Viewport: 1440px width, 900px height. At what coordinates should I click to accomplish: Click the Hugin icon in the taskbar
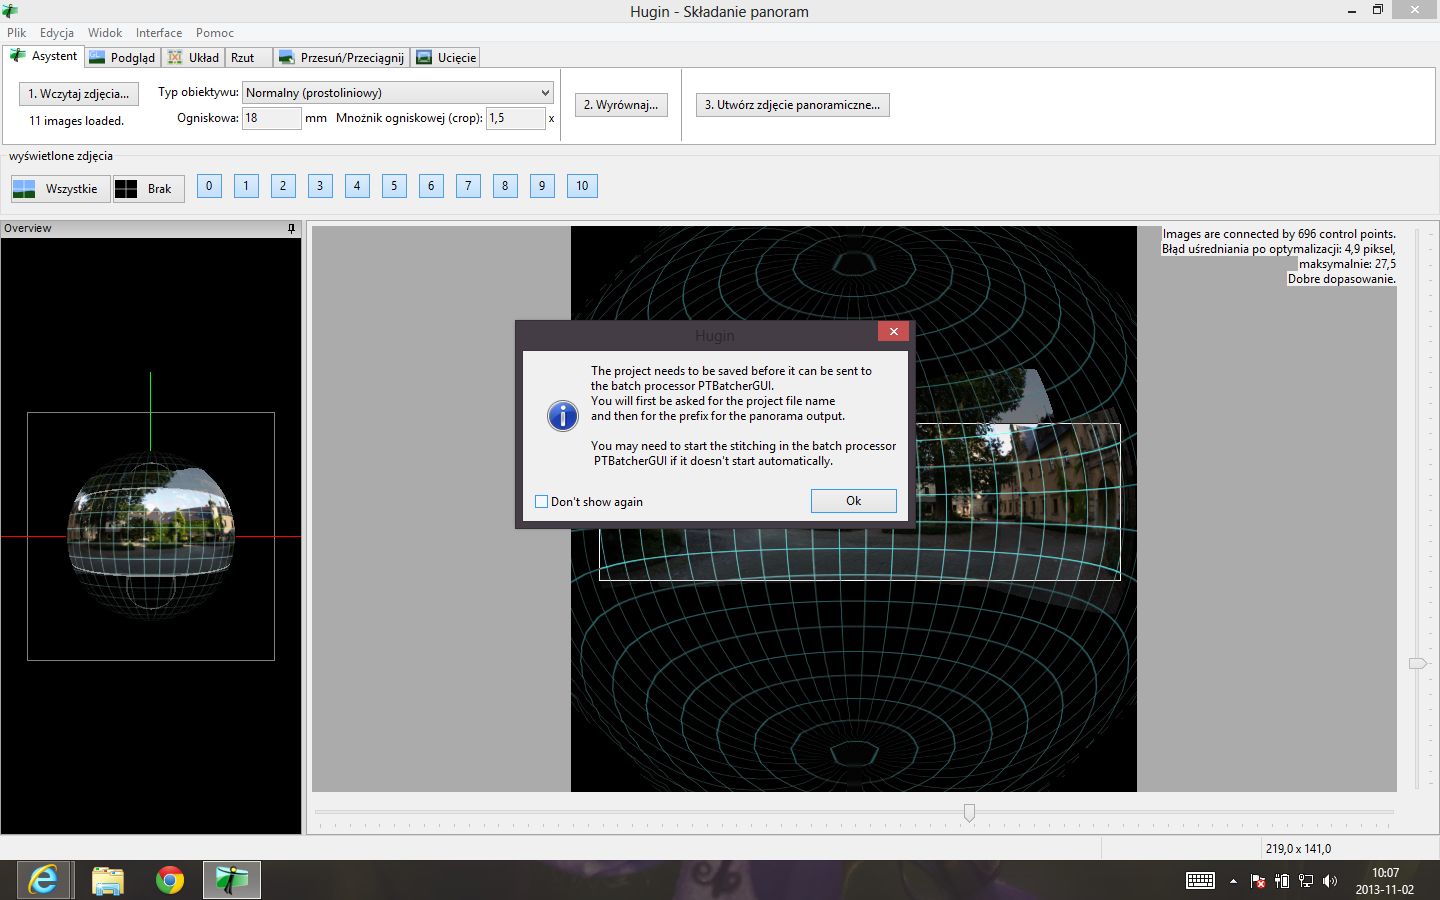[x=232, y=880]
